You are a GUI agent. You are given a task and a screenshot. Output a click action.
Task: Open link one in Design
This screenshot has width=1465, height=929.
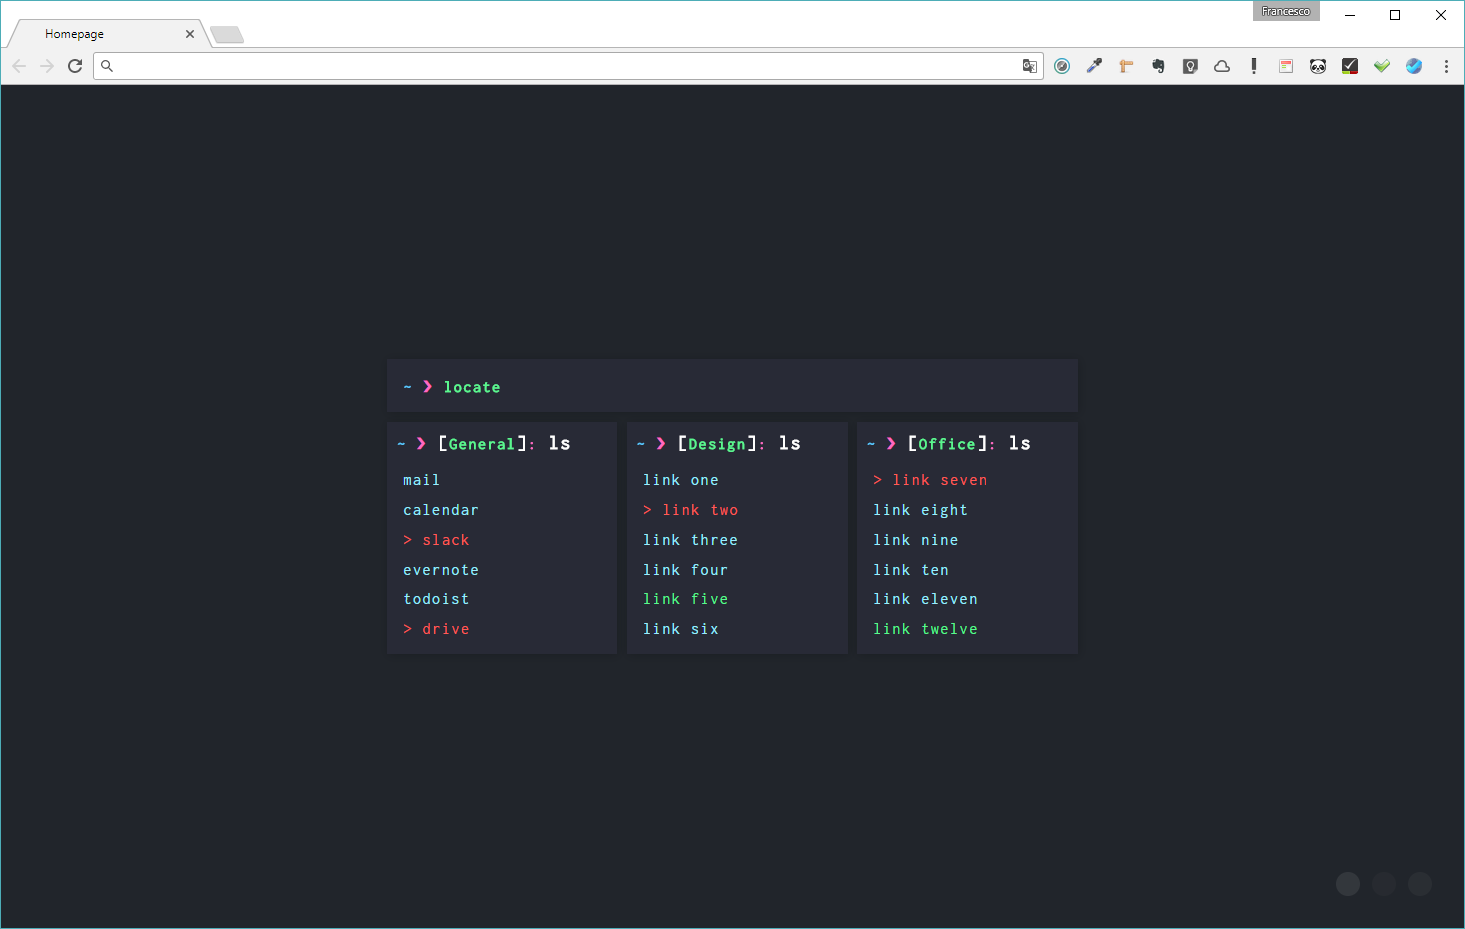(x=681, y=481)
